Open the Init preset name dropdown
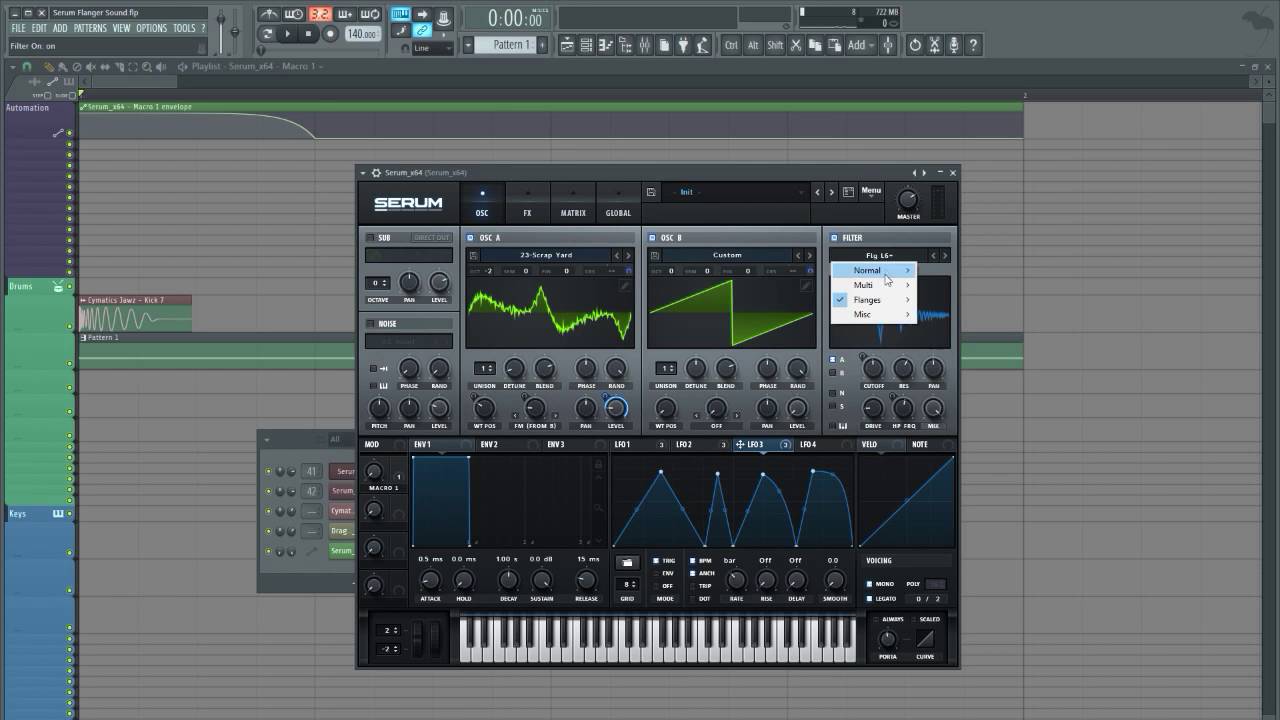The width and height of the screenshot is (1280, 720). click(736, 192)
